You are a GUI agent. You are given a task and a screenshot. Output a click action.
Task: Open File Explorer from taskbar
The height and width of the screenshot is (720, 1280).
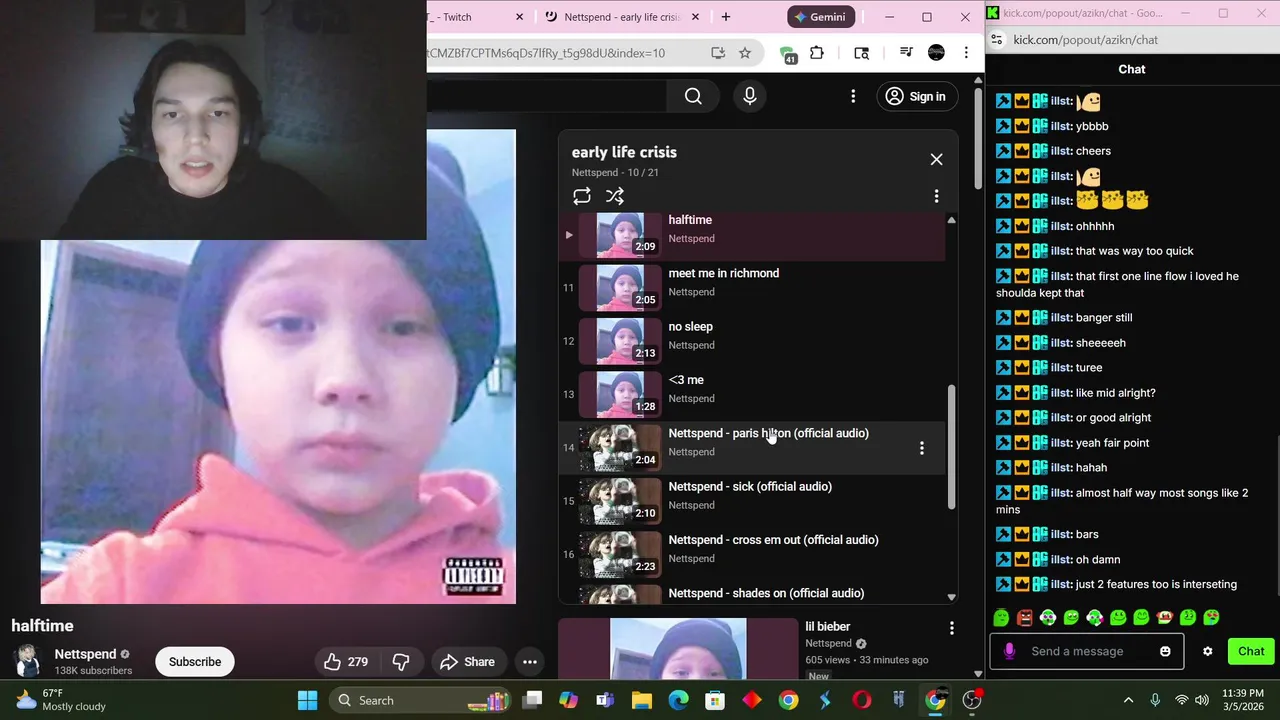pos(641,700)
